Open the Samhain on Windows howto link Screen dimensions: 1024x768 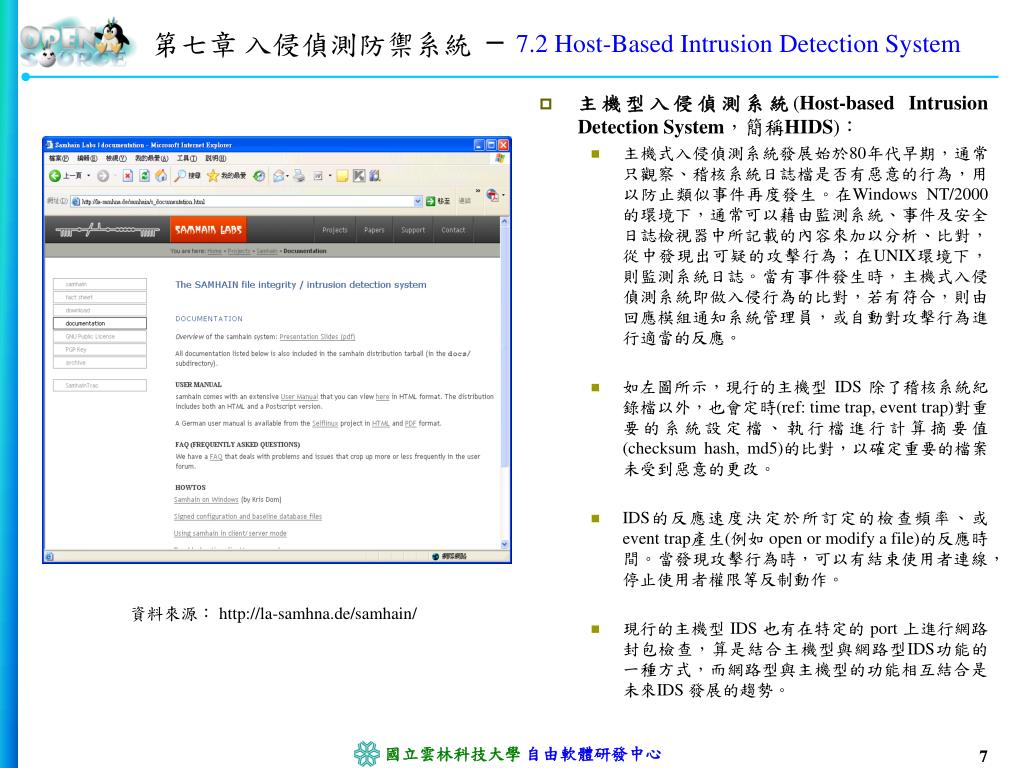click(206, 500)
